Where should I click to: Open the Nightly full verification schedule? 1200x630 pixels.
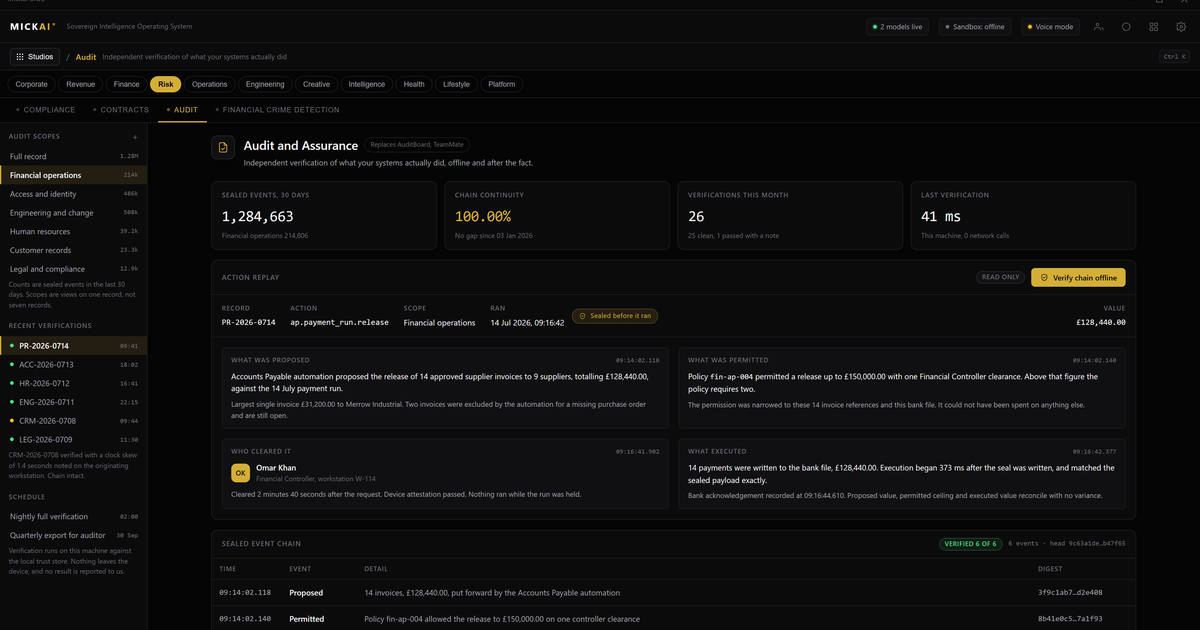[73, 516]
